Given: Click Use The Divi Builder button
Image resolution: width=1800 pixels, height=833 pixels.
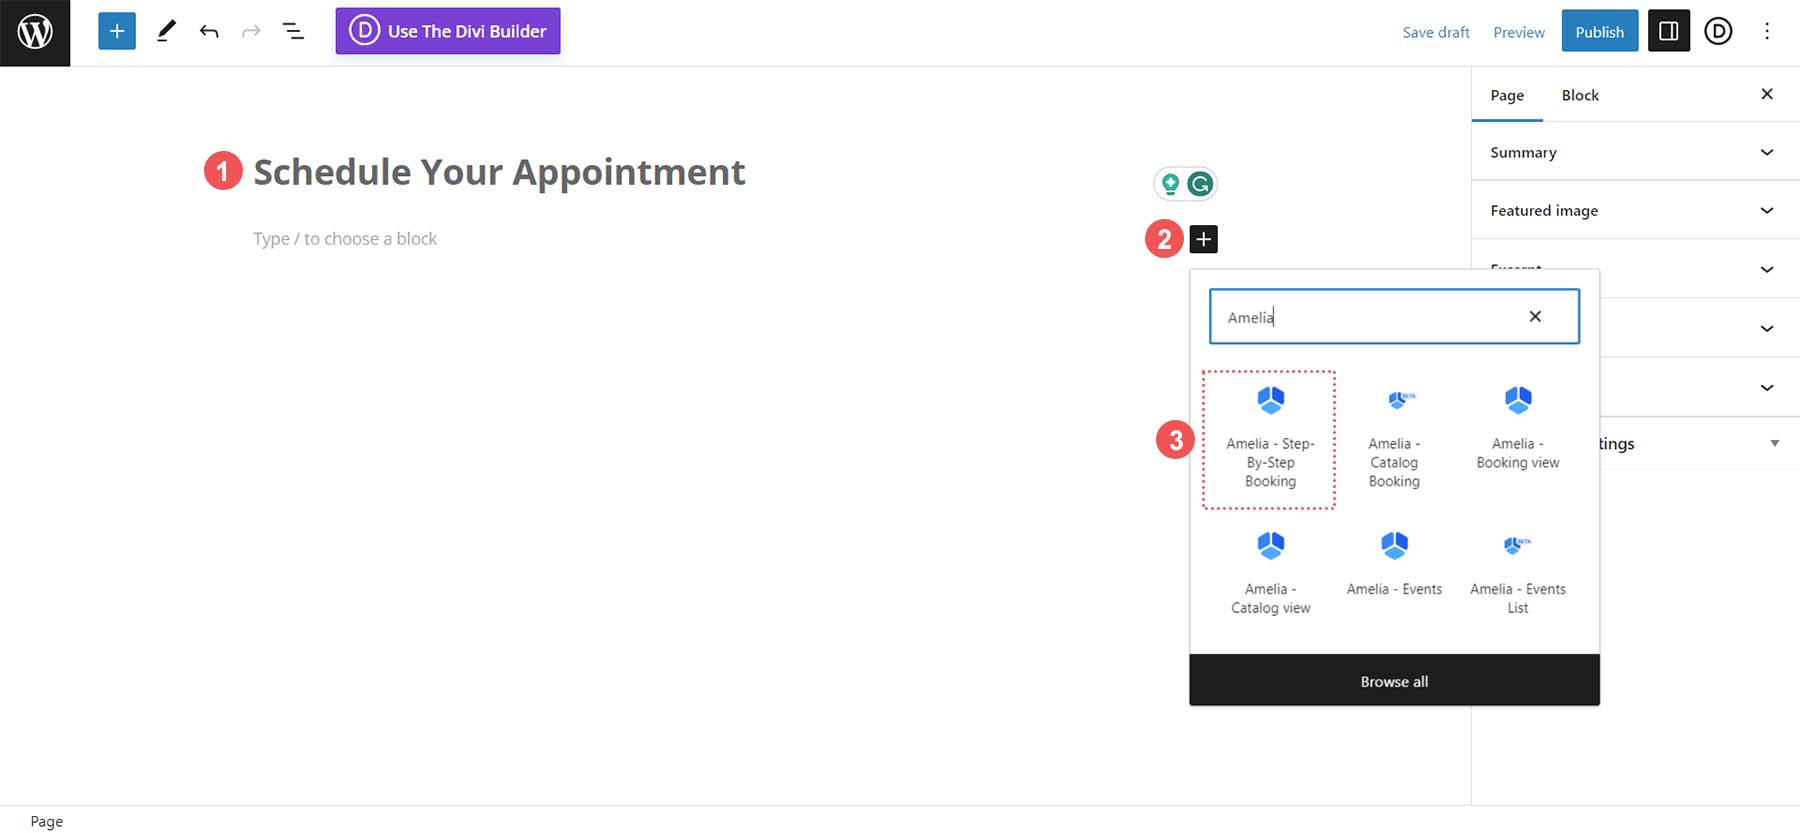Looking at the screenshot, I should pyautogui.click(x=448, y=31).
